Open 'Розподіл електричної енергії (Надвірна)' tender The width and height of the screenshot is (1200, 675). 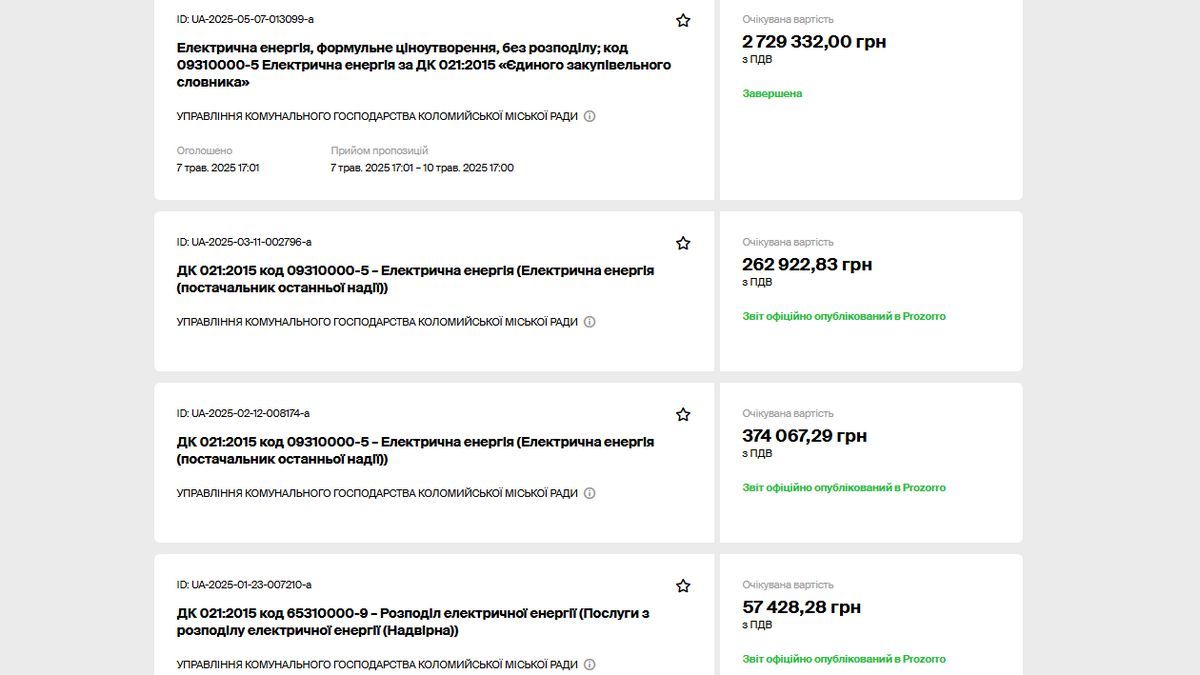(413, 622)
